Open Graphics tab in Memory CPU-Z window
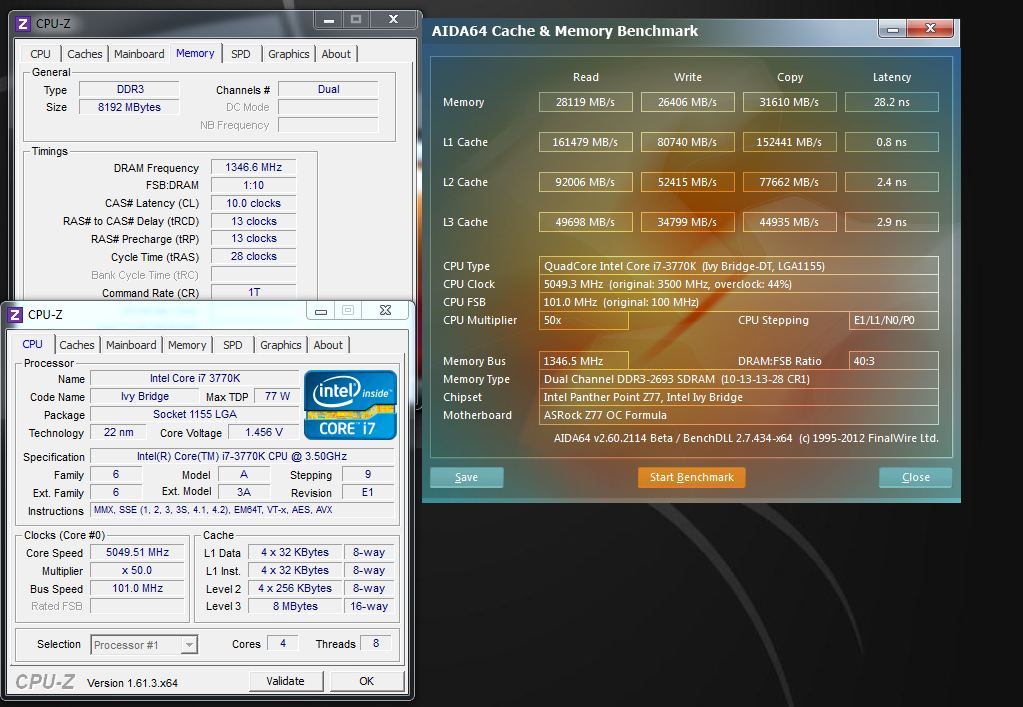 288,54
